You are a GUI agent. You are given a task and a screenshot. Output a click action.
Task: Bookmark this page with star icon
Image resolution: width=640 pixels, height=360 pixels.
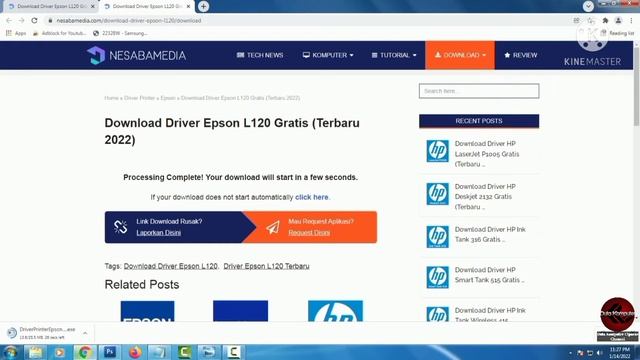(x=591, y=20)
